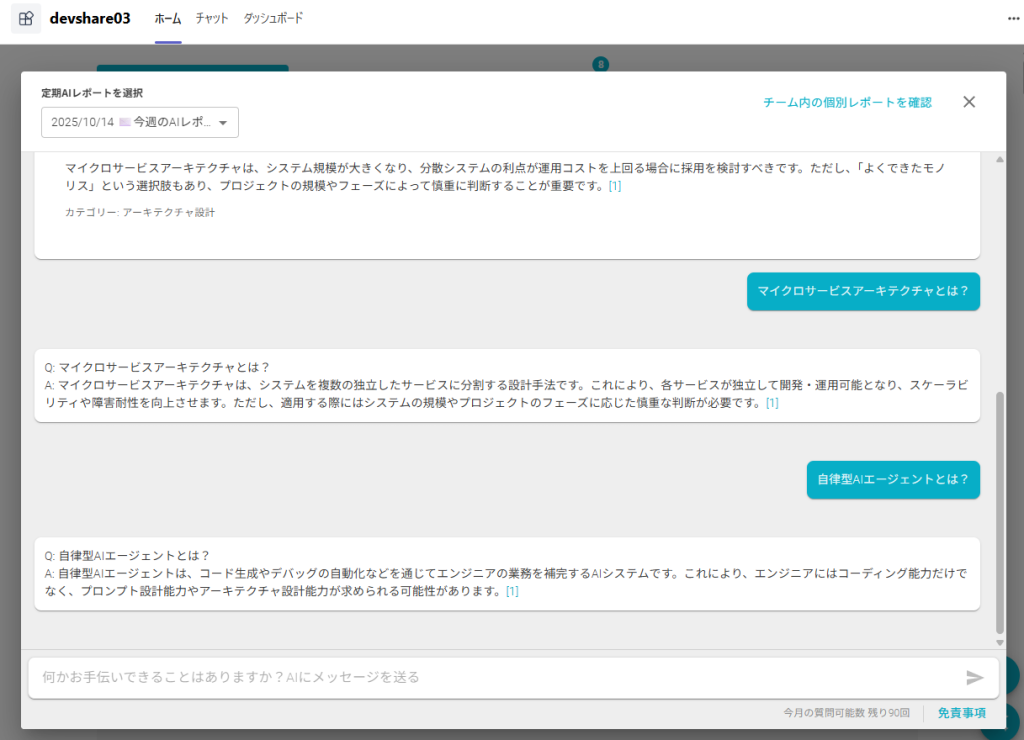Open the three-dot more options menu
Image resolution: width=1024 pixels, height=740 pixels.
[x=1013, y=19]
